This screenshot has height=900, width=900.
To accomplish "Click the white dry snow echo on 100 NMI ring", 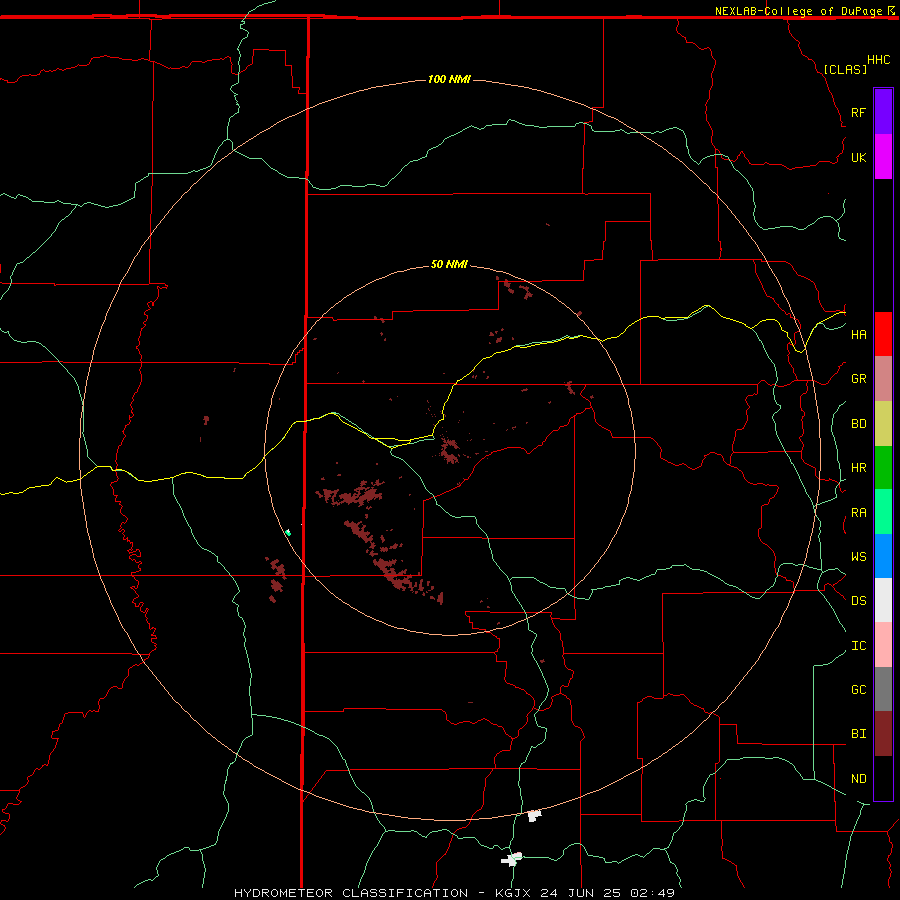I will click(x=534, y=815).
